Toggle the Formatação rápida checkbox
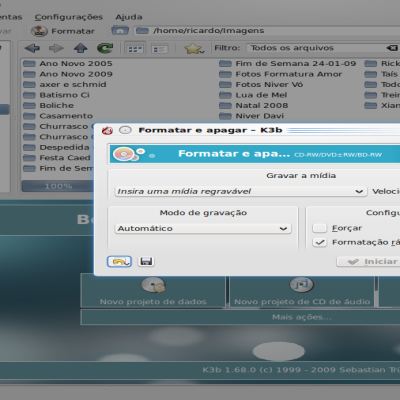This screenshot has height=400, width=400. tap(319, 242)
